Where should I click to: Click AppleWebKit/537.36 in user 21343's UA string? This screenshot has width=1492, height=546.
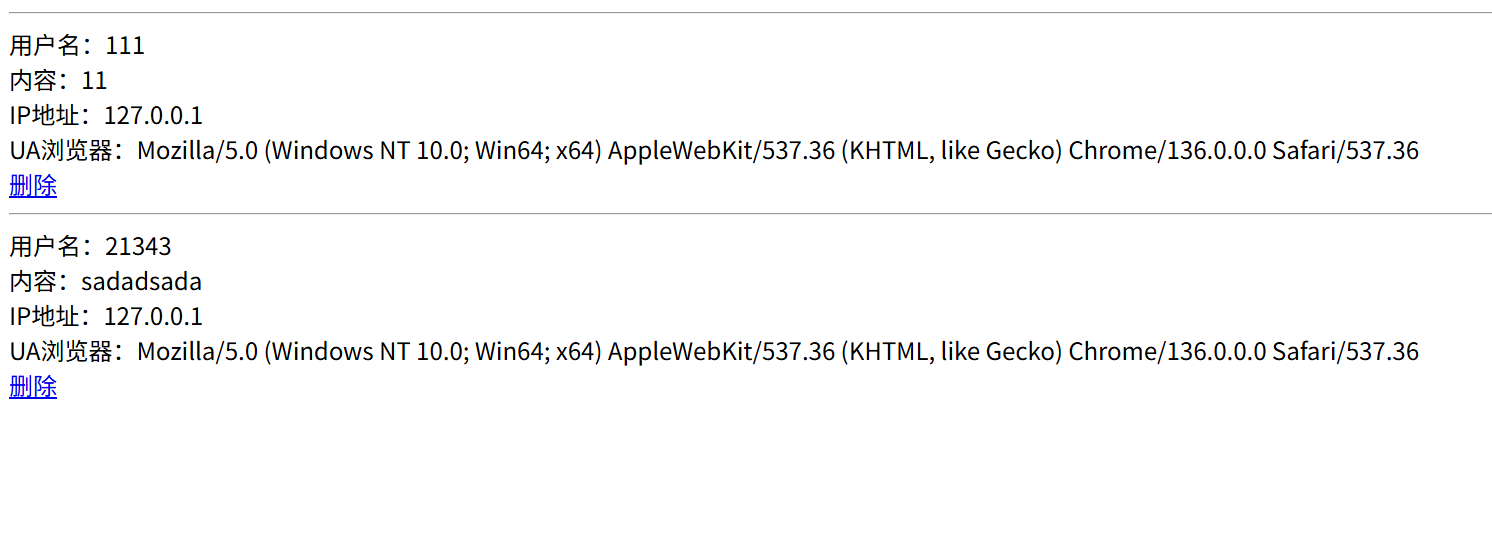point(721,352)
